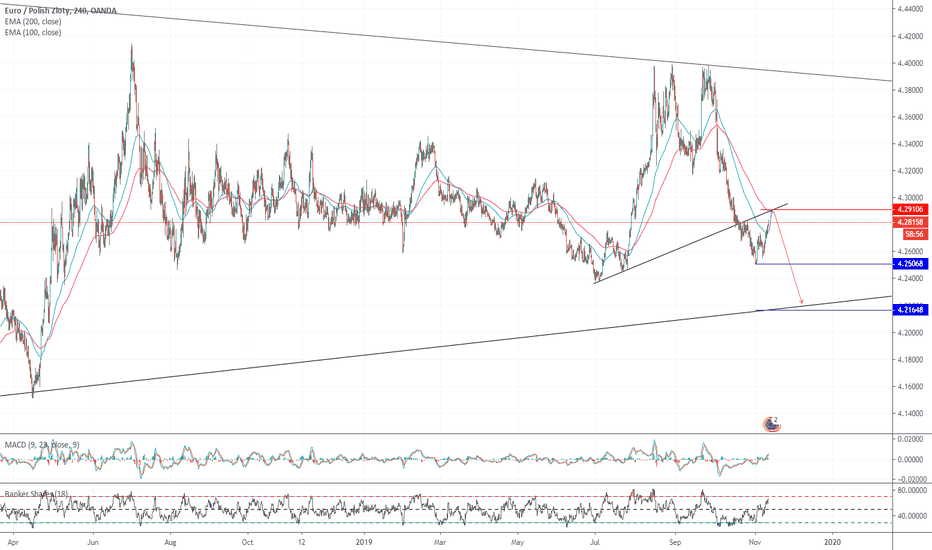Click the 58:56 candle countdown timer
Viewport: 932px width, 550px height.
(914, 235)
